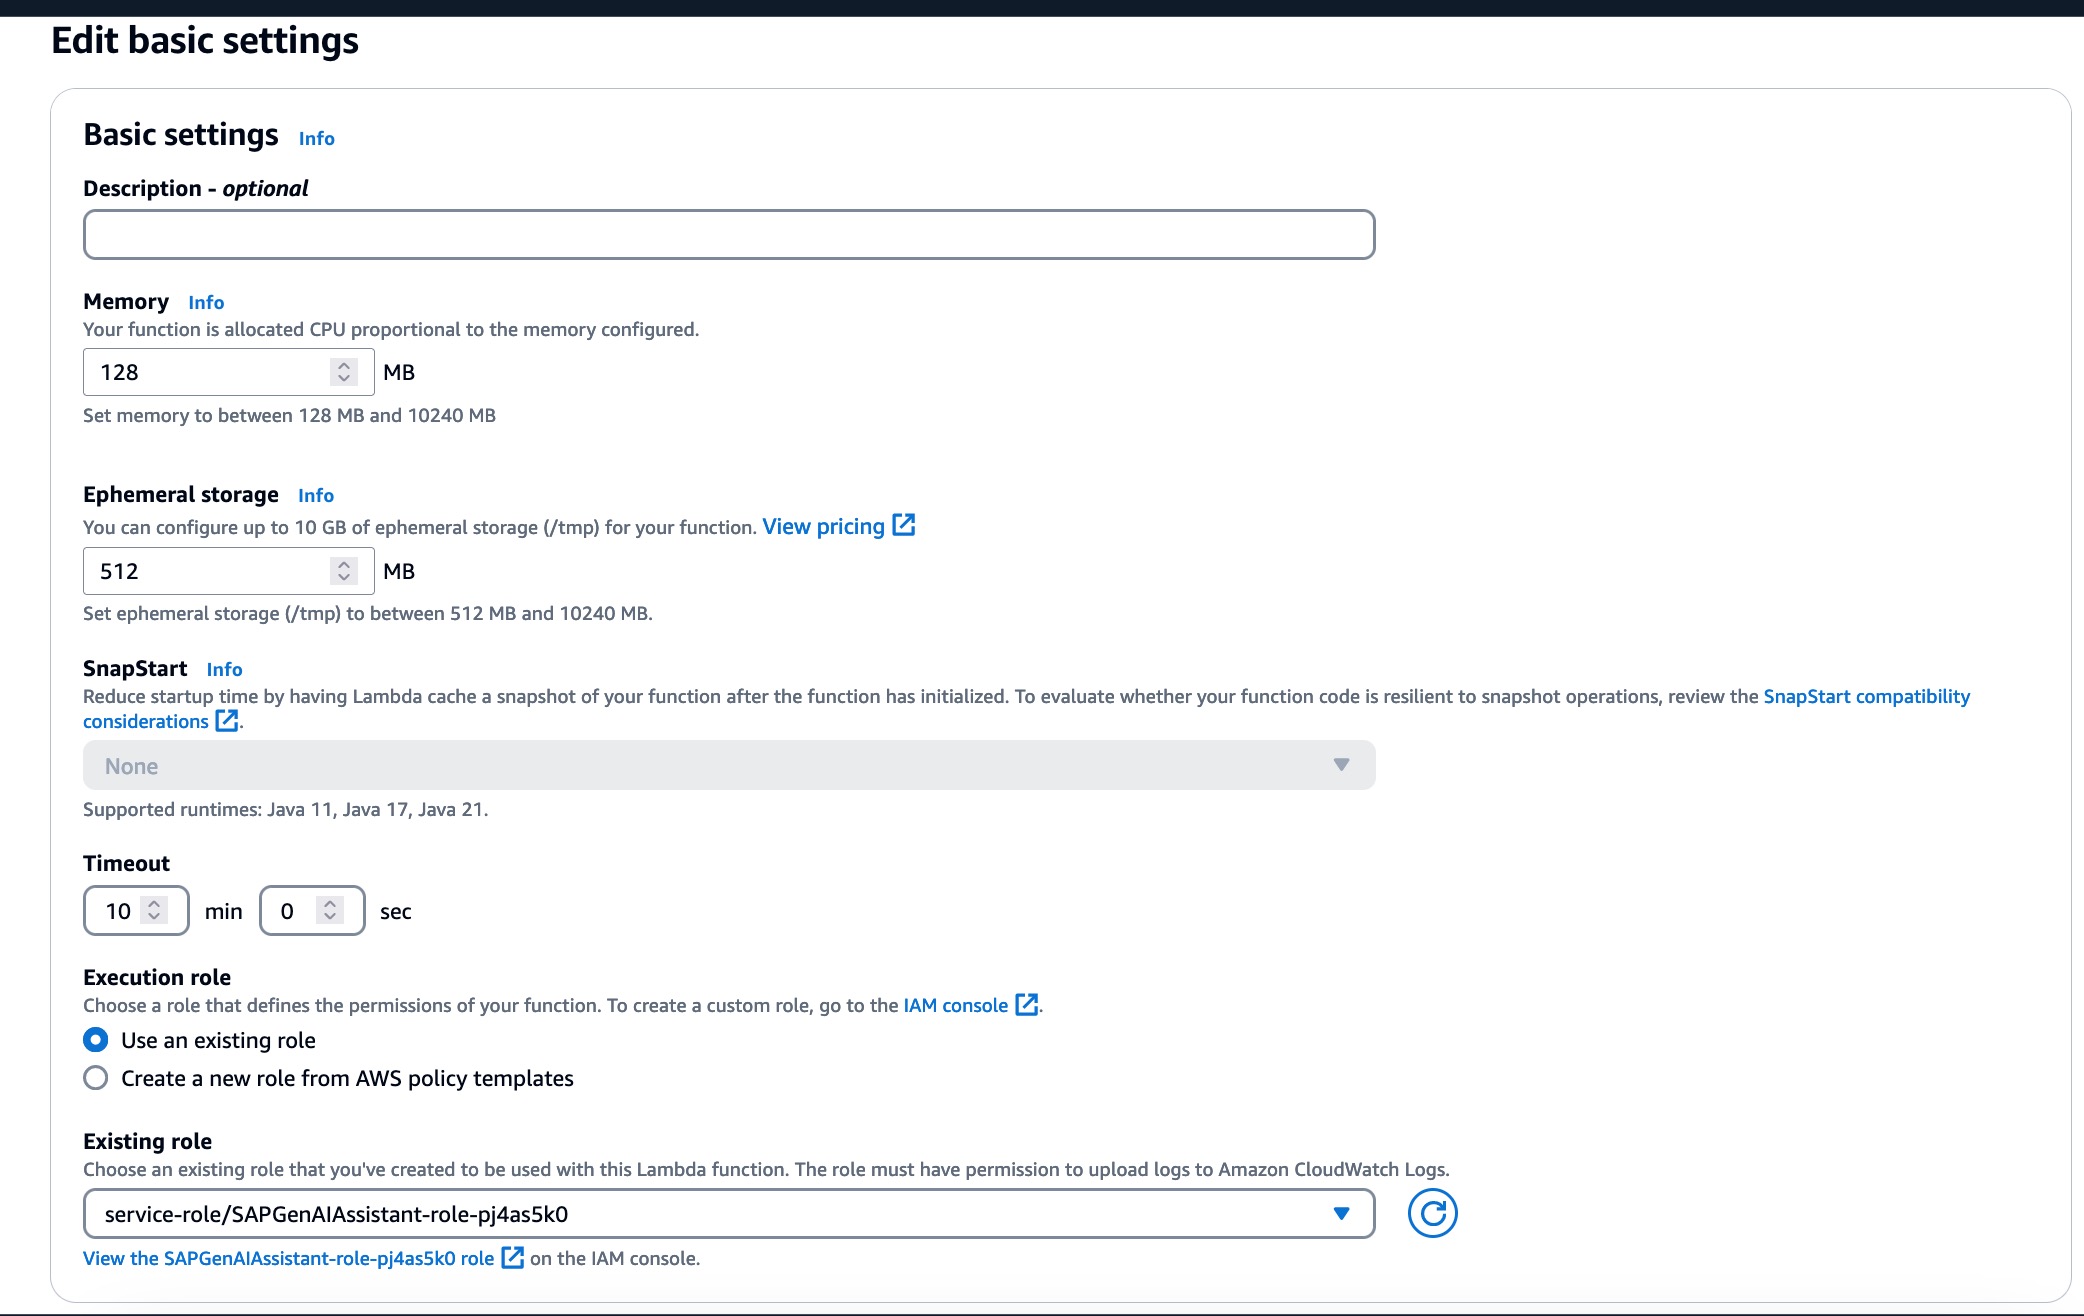Viewport: 2084px width, 1316px height.
Task: Click Timeout seconds stepper arrows
Action: [330, 910]
